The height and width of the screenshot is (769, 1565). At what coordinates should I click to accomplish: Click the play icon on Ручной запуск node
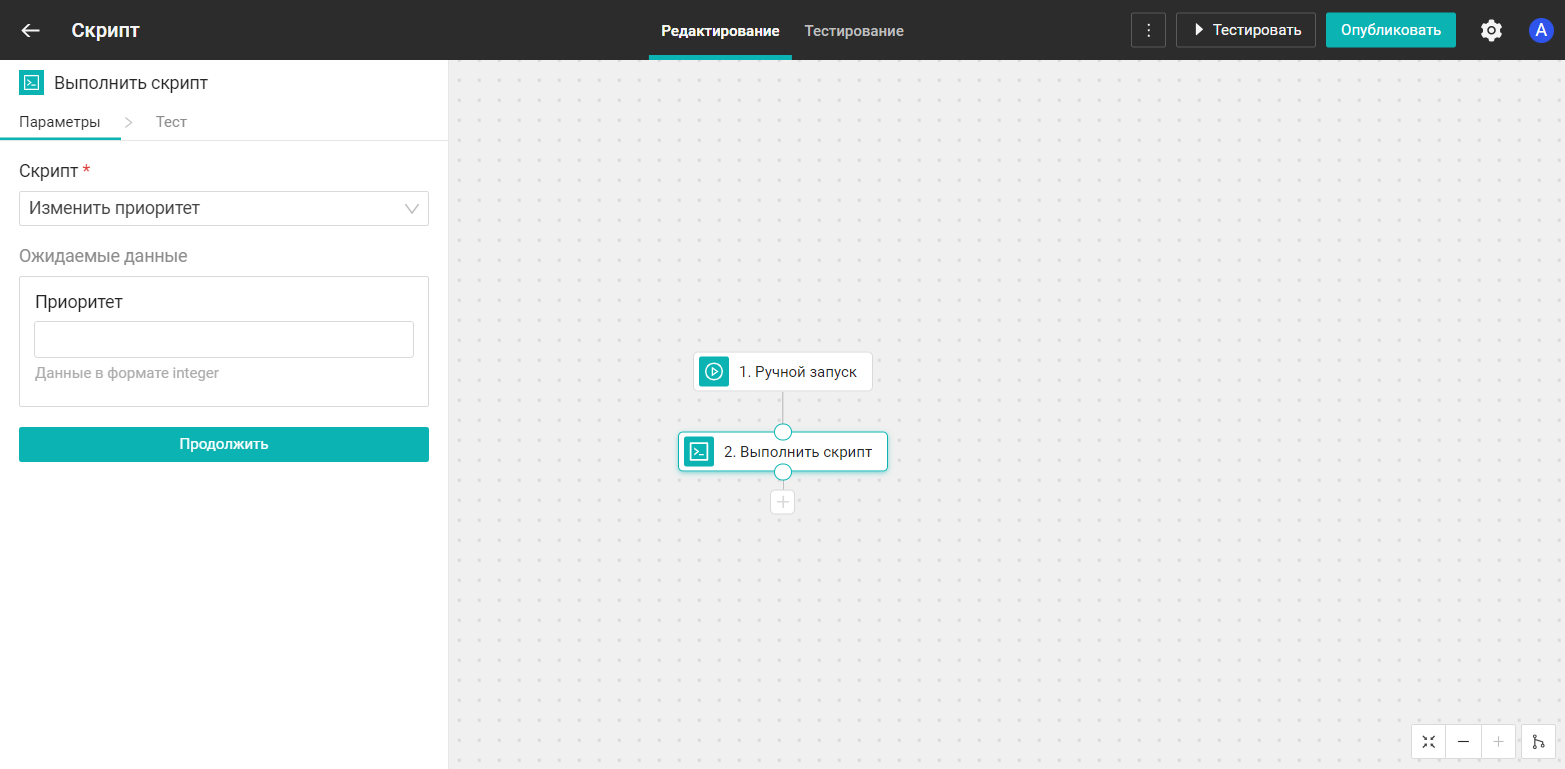point(714,372)
